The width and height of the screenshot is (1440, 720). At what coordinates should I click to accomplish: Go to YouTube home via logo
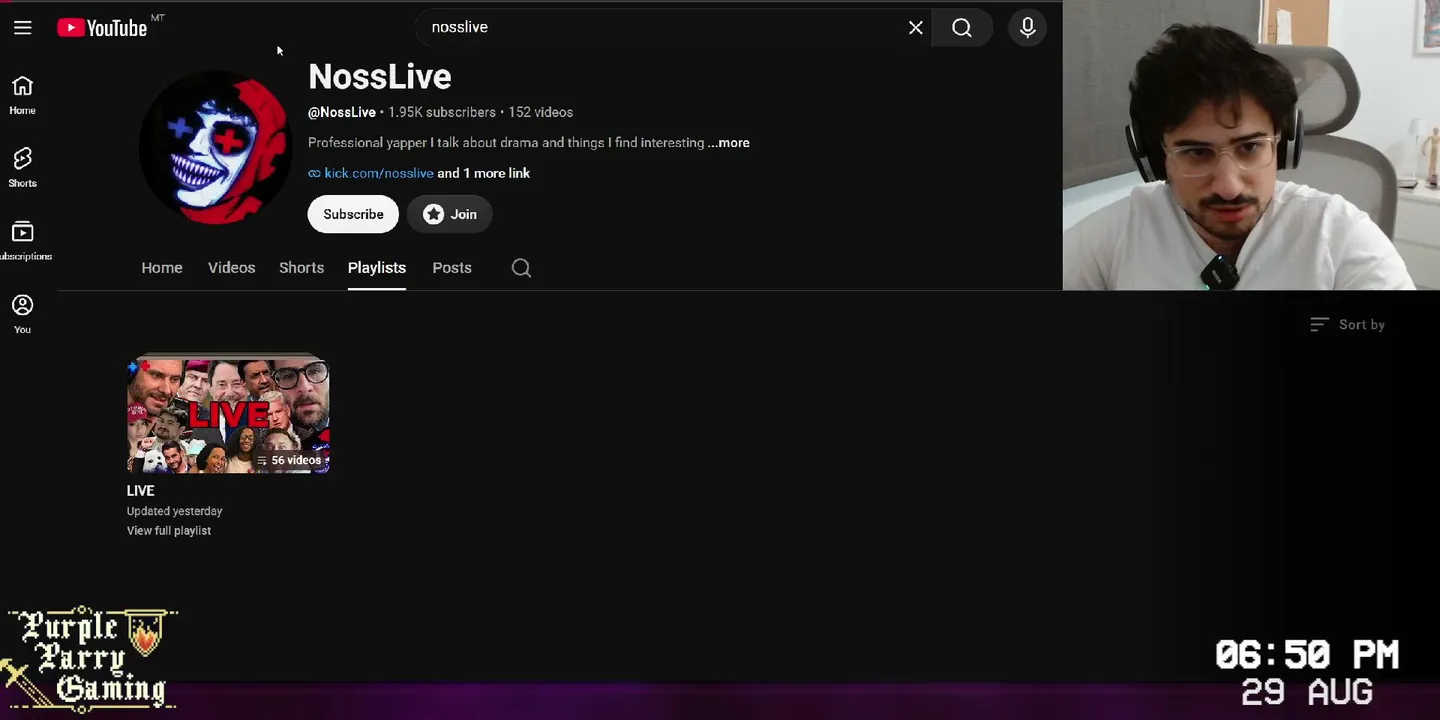(x=102, y=28)
